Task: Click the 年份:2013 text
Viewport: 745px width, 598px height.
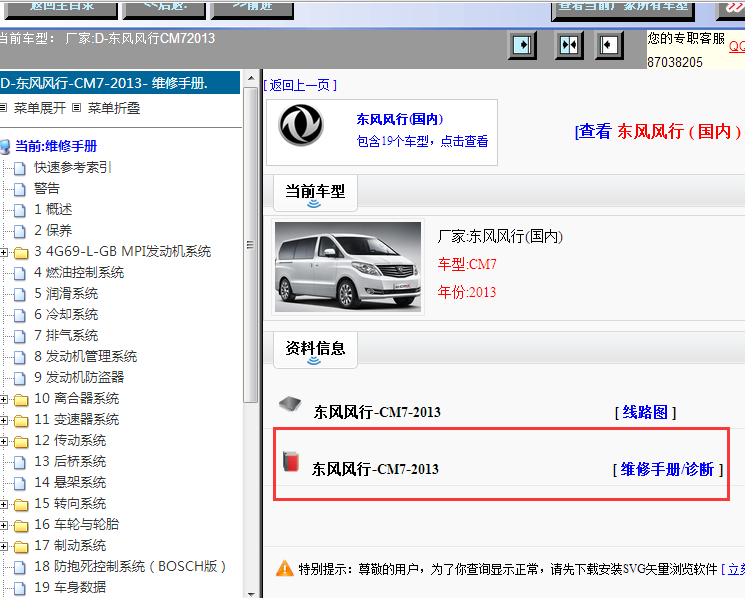Action: click(467, 292)
